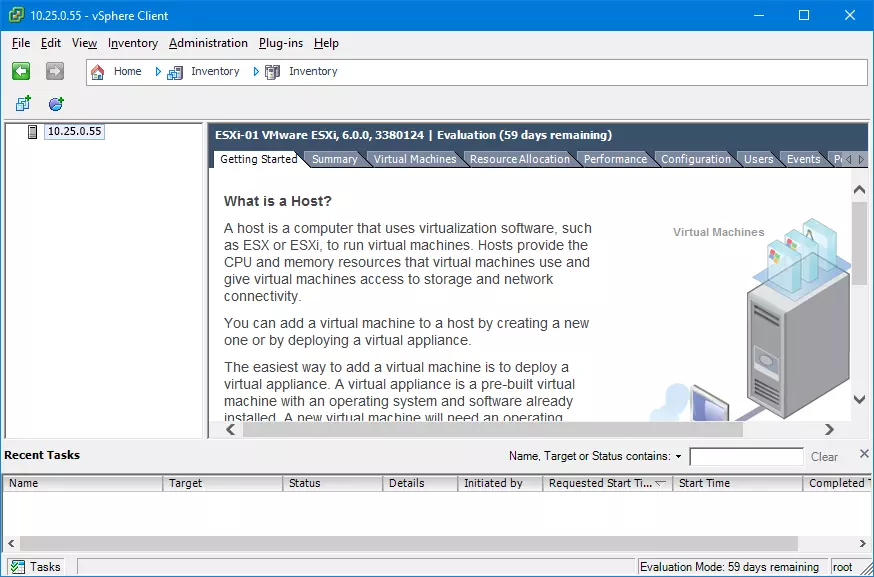Click the content pane vertical scrollbar thumb
This screenshot has height=577, width=874.
click(860, 244)
